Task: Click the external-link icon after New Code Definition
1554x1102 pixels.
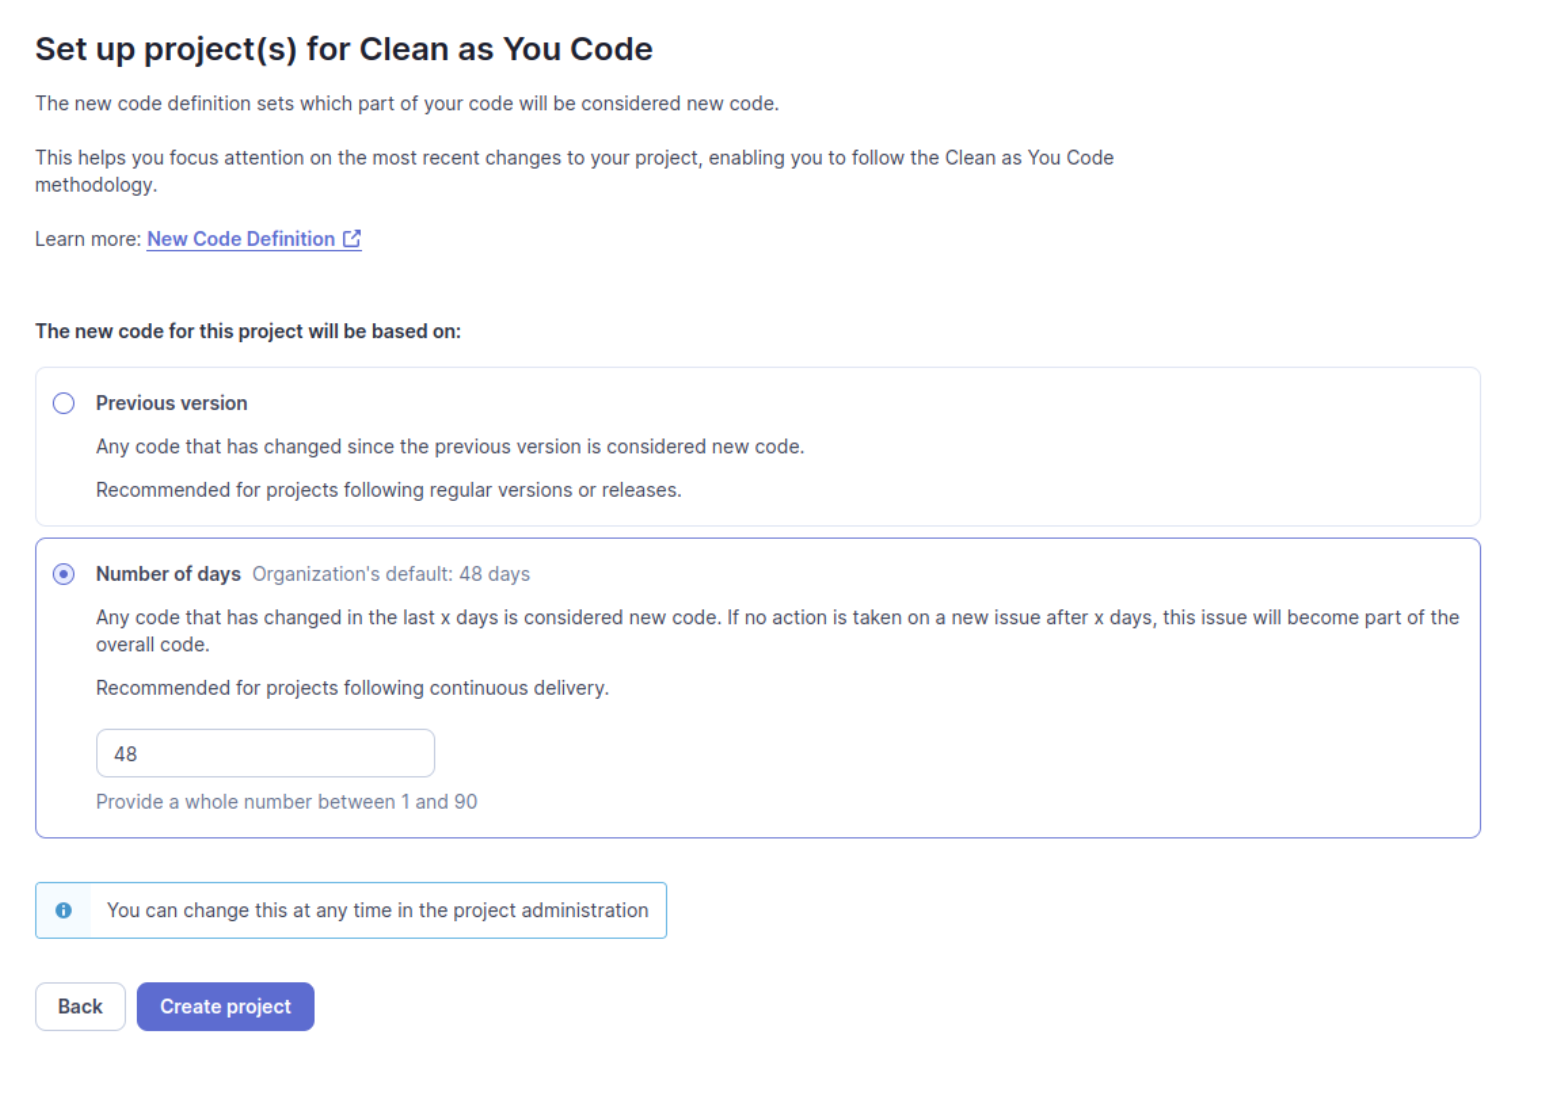Action: (x=352, y=238)
